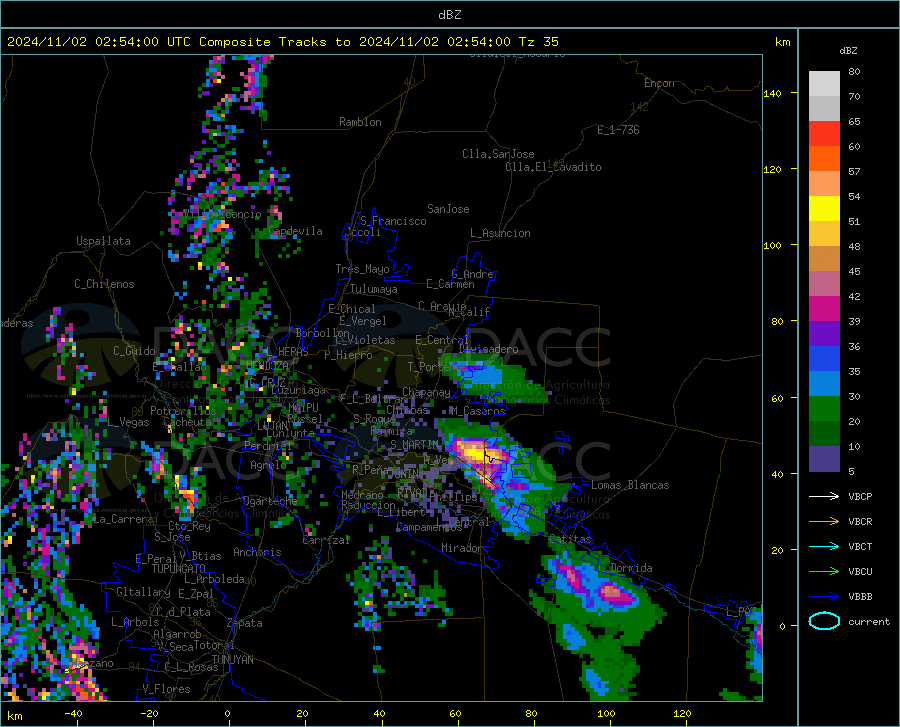This screenshot has width=900, height=727.
Task: Click the magenta 39 dBZ color swatch
Action: [824, 309]
